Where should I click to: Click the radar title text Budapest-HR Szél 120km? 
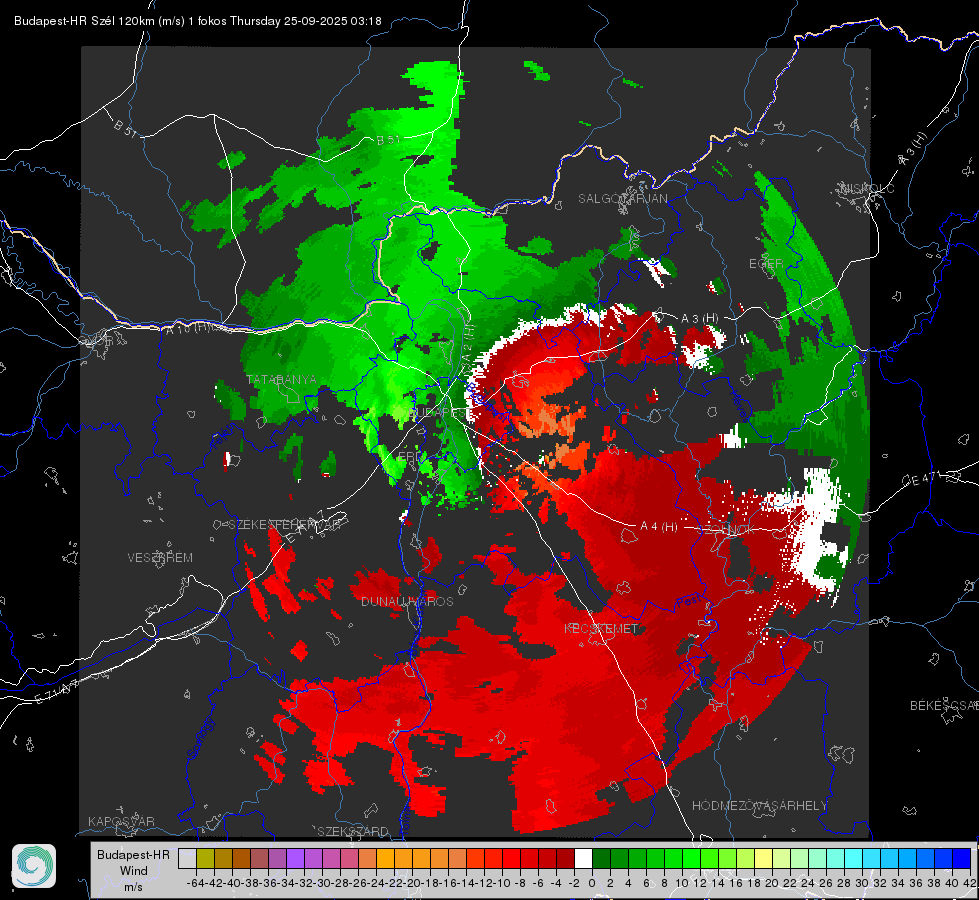(x=84, y=21)
